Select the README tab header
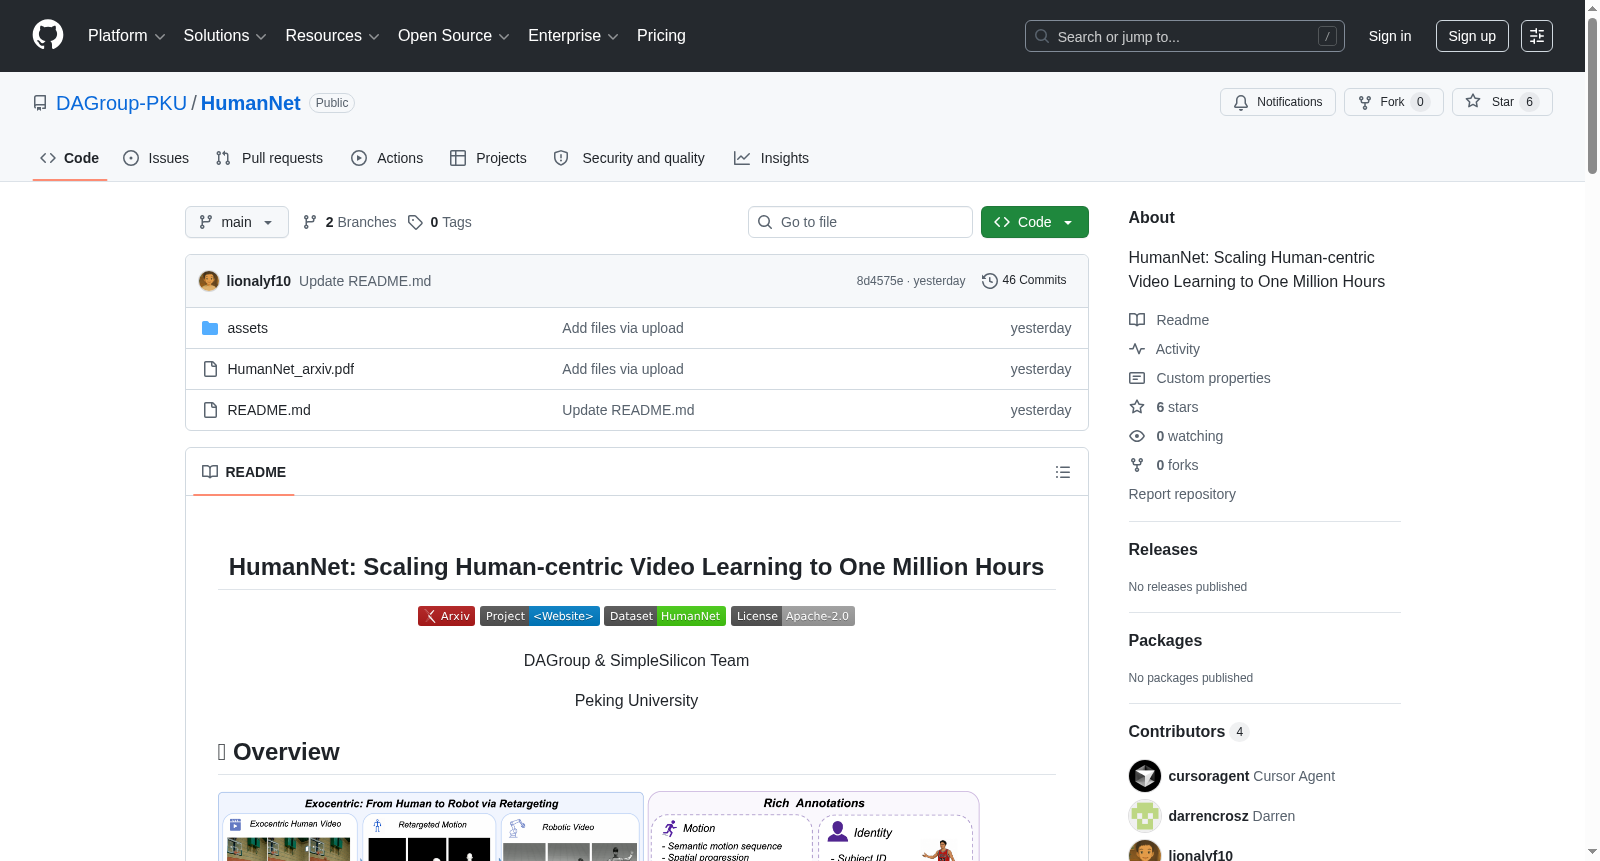 click(x=244, y=472)
